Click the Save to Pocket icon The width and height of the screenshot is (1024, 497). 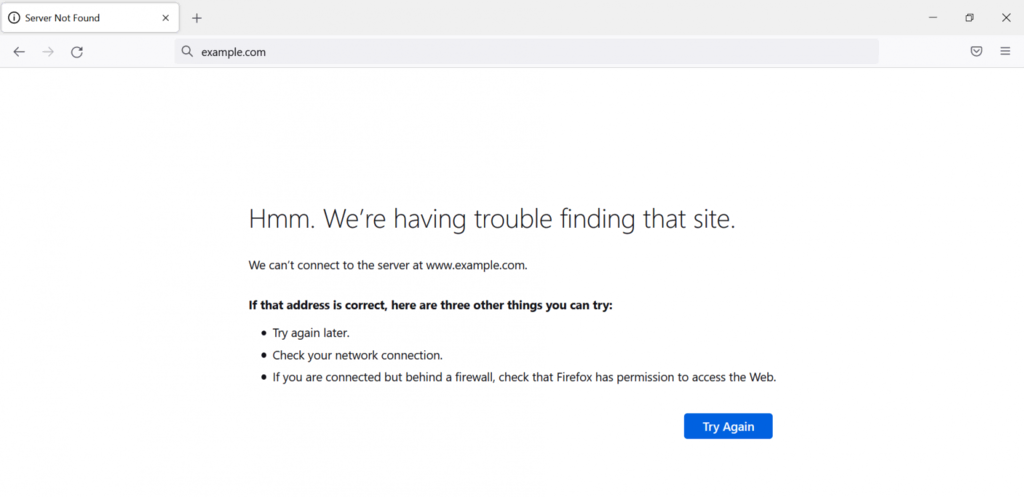[976, 52]
